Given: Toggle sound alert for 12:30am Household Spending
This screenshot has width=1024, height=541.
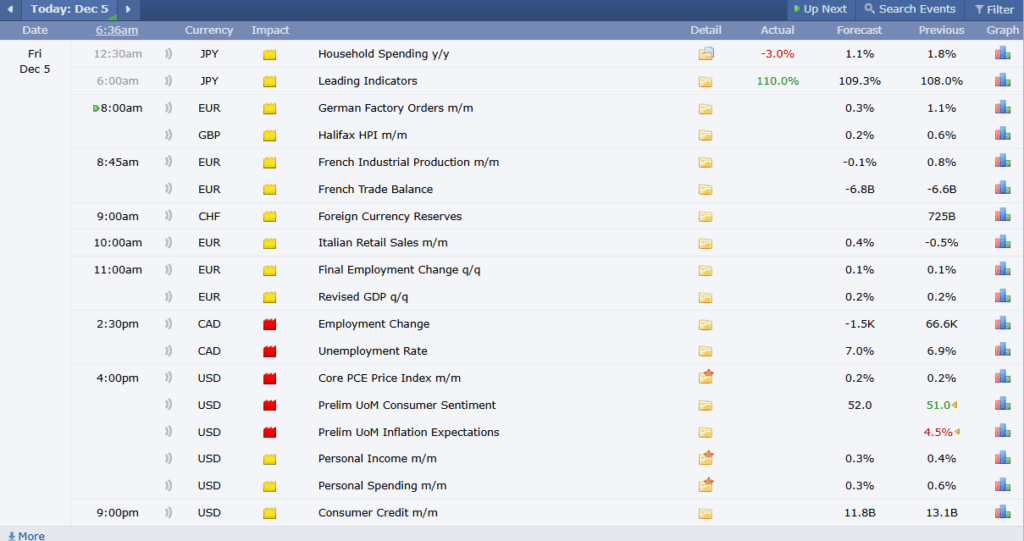Looking at the screenshot, I should 167,54.
